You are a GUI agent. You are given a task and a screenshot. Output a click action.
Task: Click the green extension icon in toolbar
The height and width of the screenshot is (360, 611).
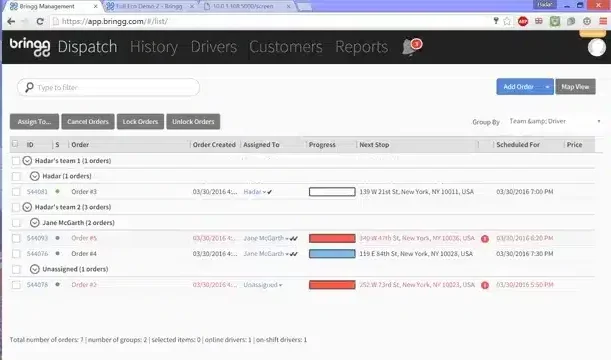pos(555,21)
